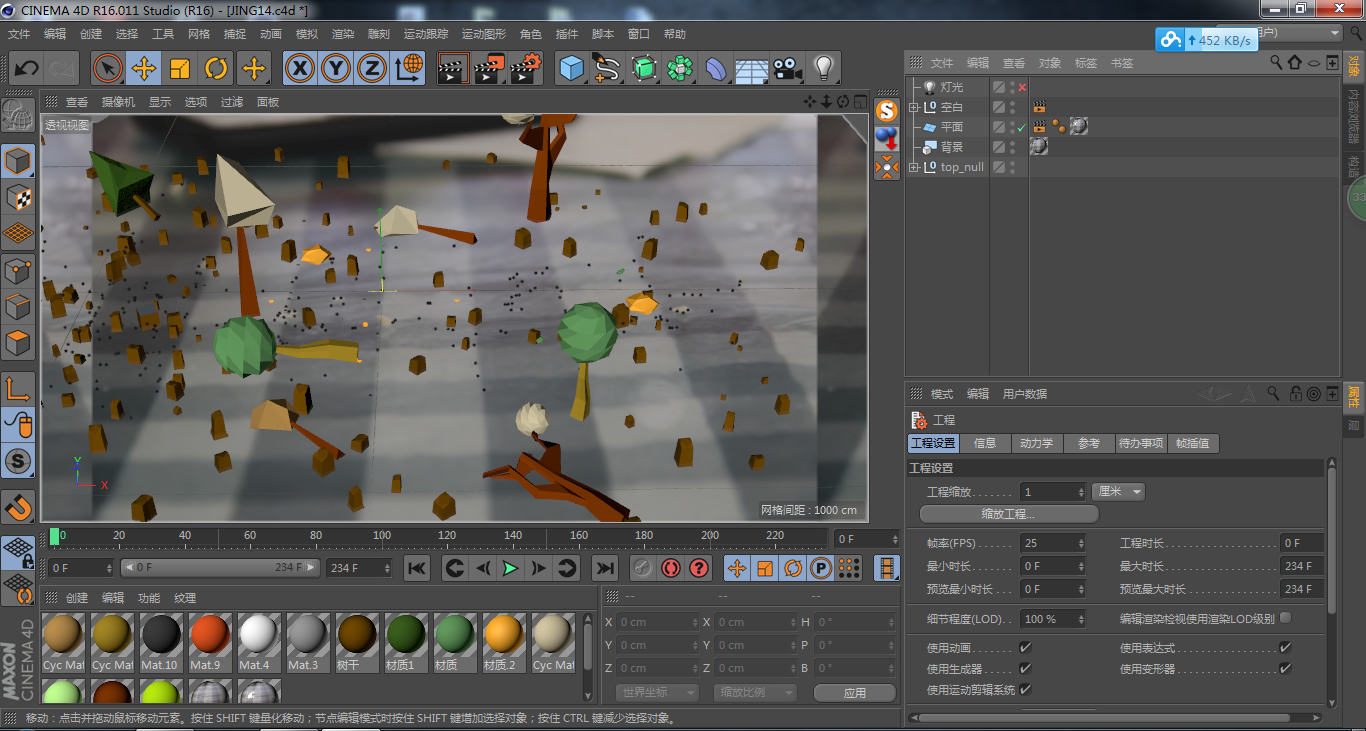Image resolution: width=1366 pixels, height=731 pixels.
Task: Expand the 空白 object hierarchy
Action: [914, 105]
